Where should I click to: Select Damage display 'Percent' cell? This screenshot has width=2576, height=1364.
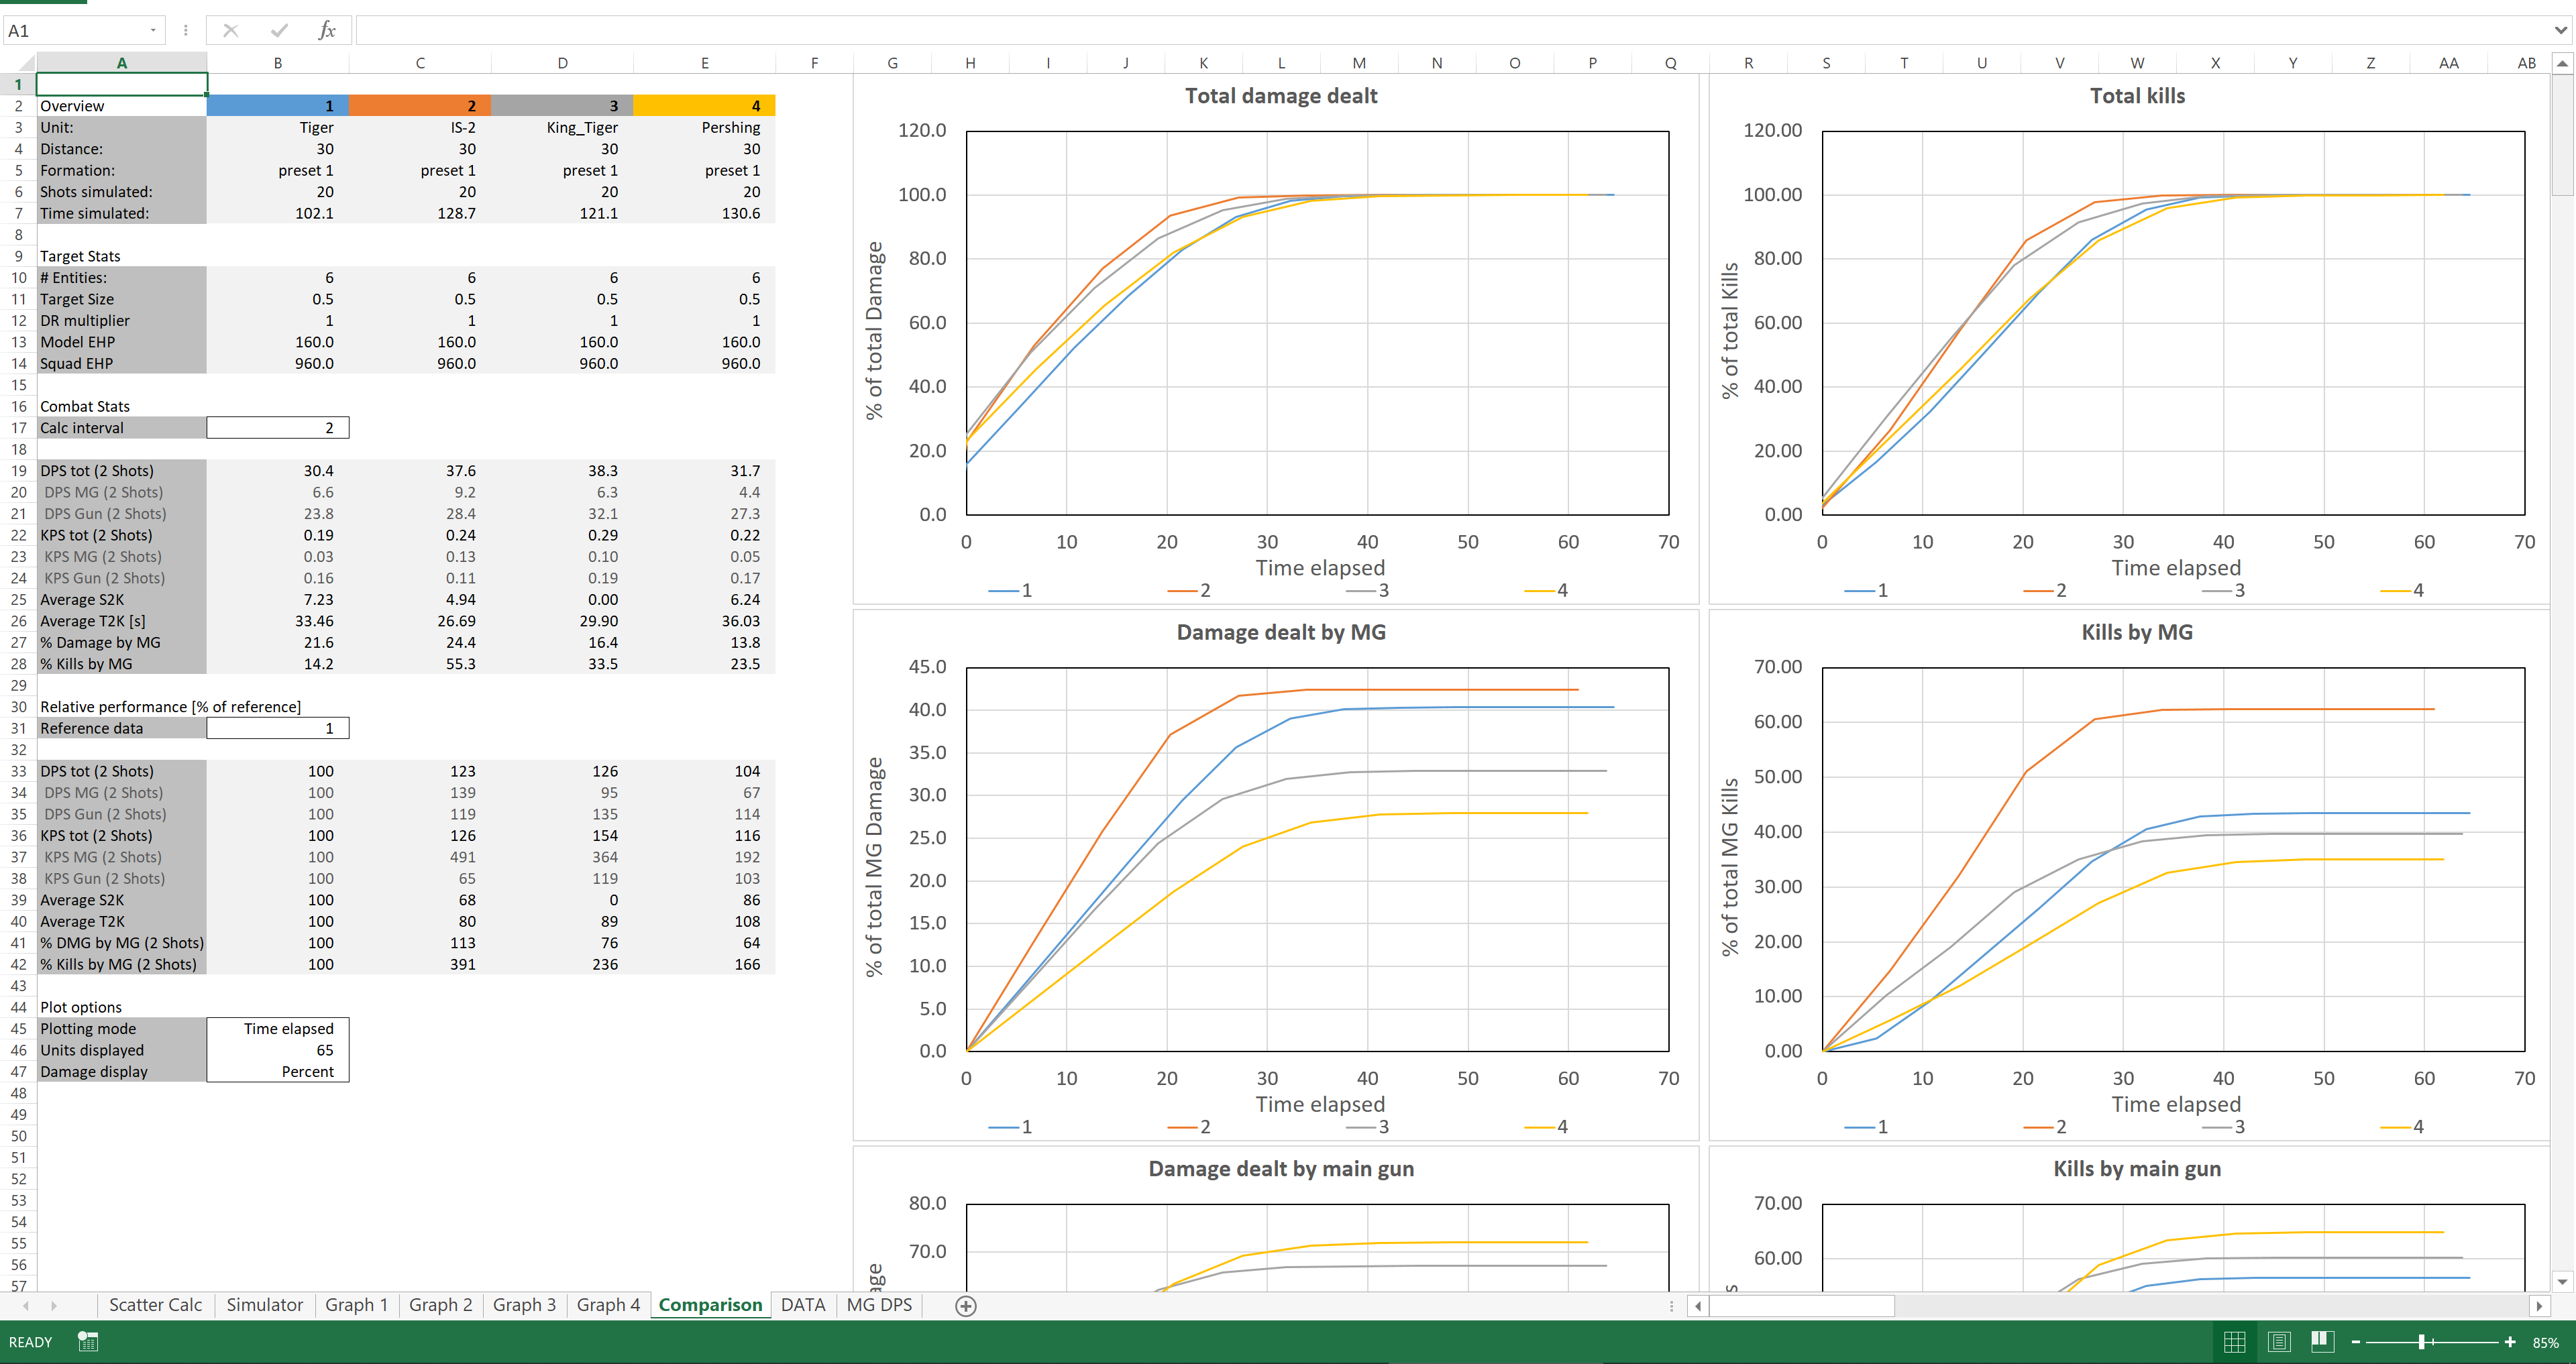(278, 1071)
